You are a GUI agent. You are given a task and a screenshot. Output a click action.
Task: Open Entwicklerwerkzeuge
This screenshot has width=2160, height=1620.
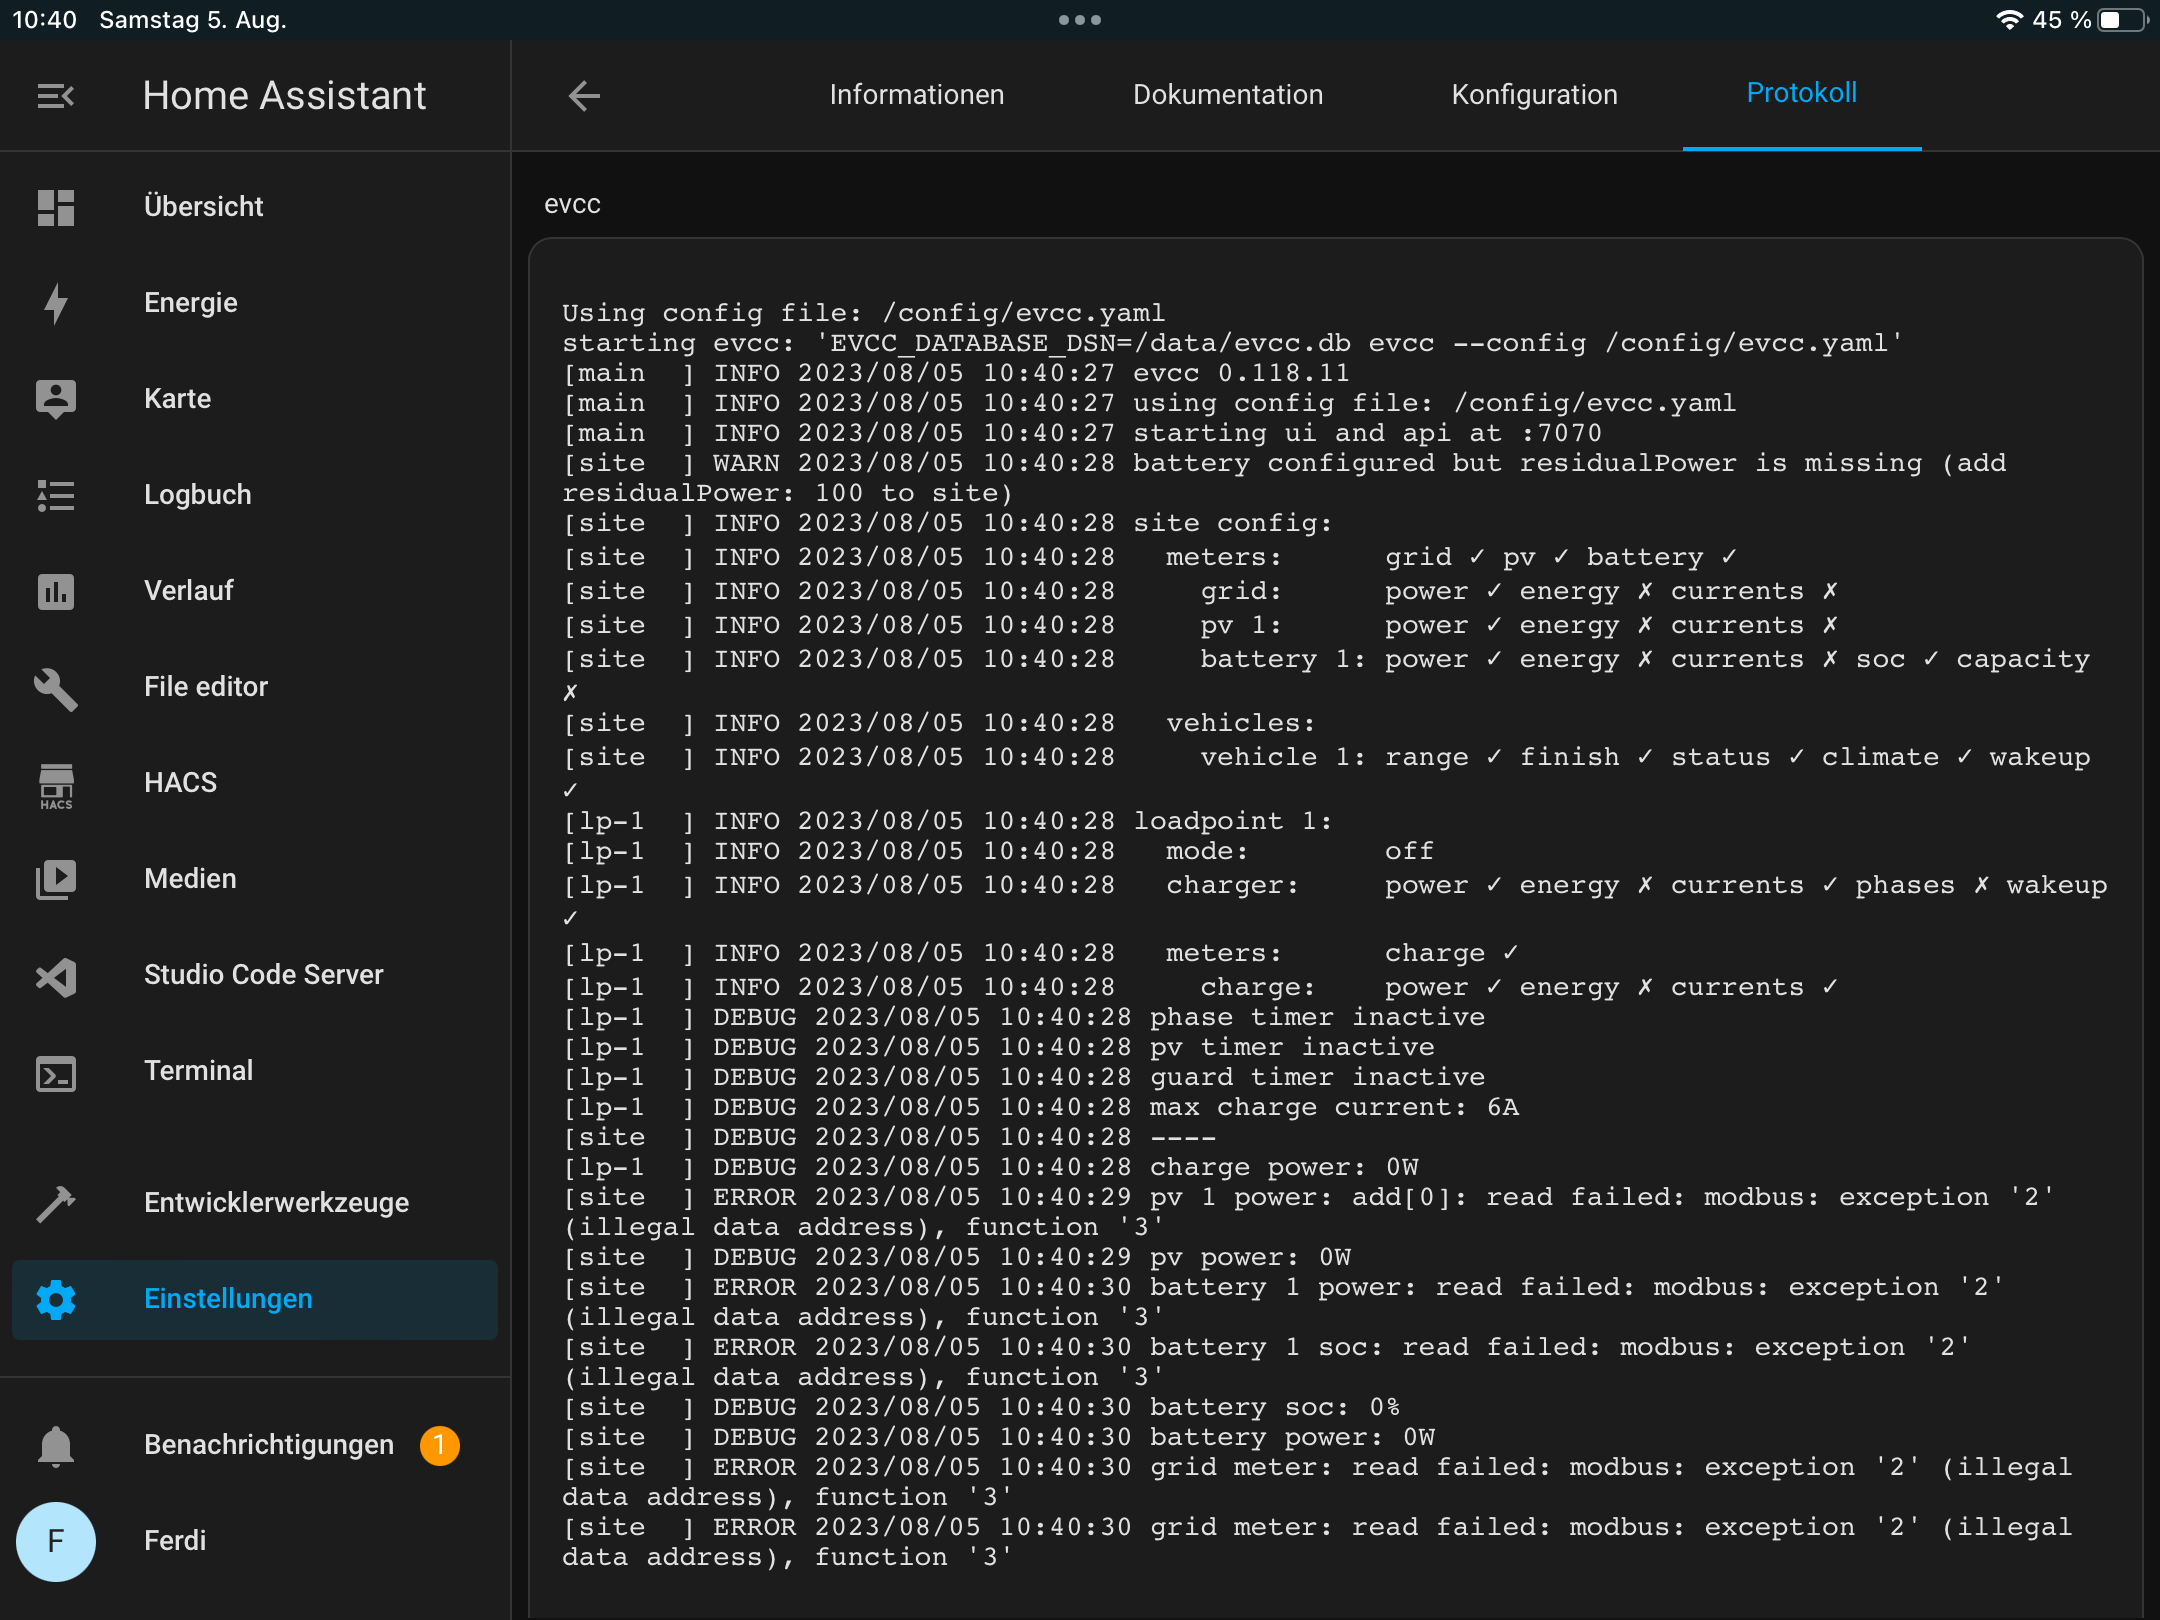coord(277,1203)
